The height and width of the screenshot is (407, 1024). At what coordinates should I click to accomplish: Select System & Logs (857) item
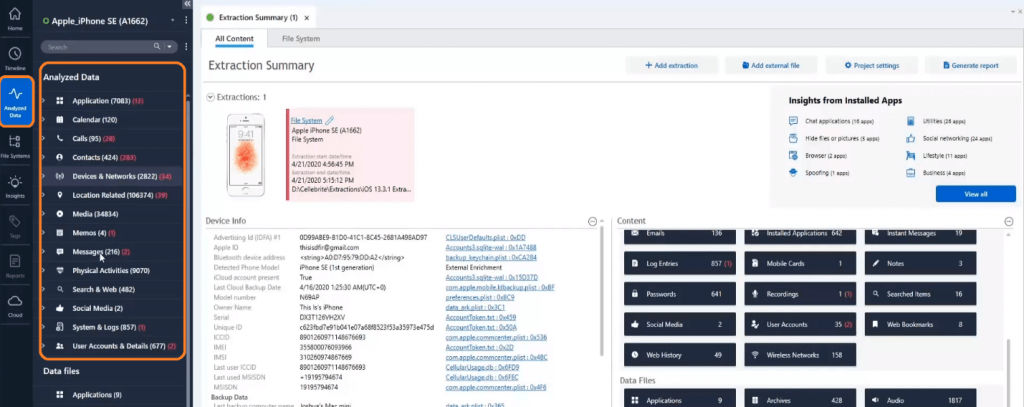click(111, 327)
